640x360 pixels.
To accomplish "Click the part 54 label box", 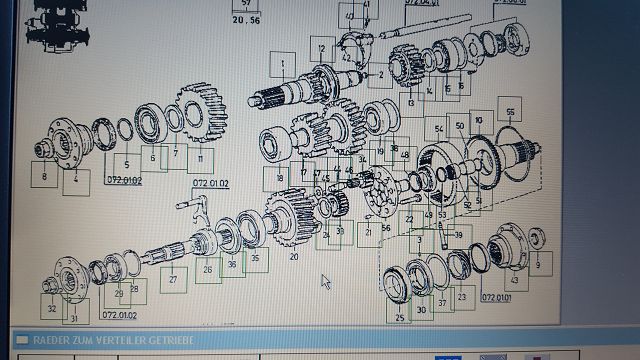I will point(437,129).
